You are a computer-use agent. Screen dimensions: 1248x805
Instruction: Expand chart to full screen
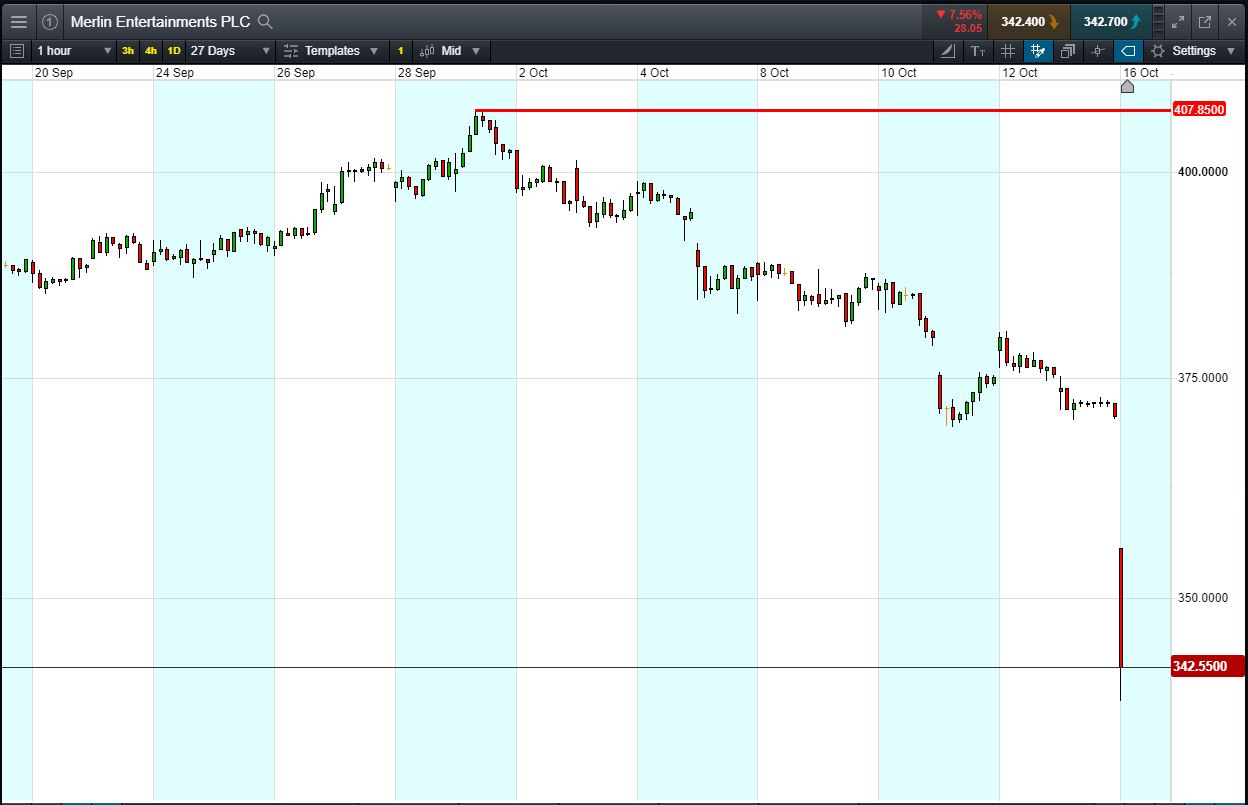click(1178, 21)
